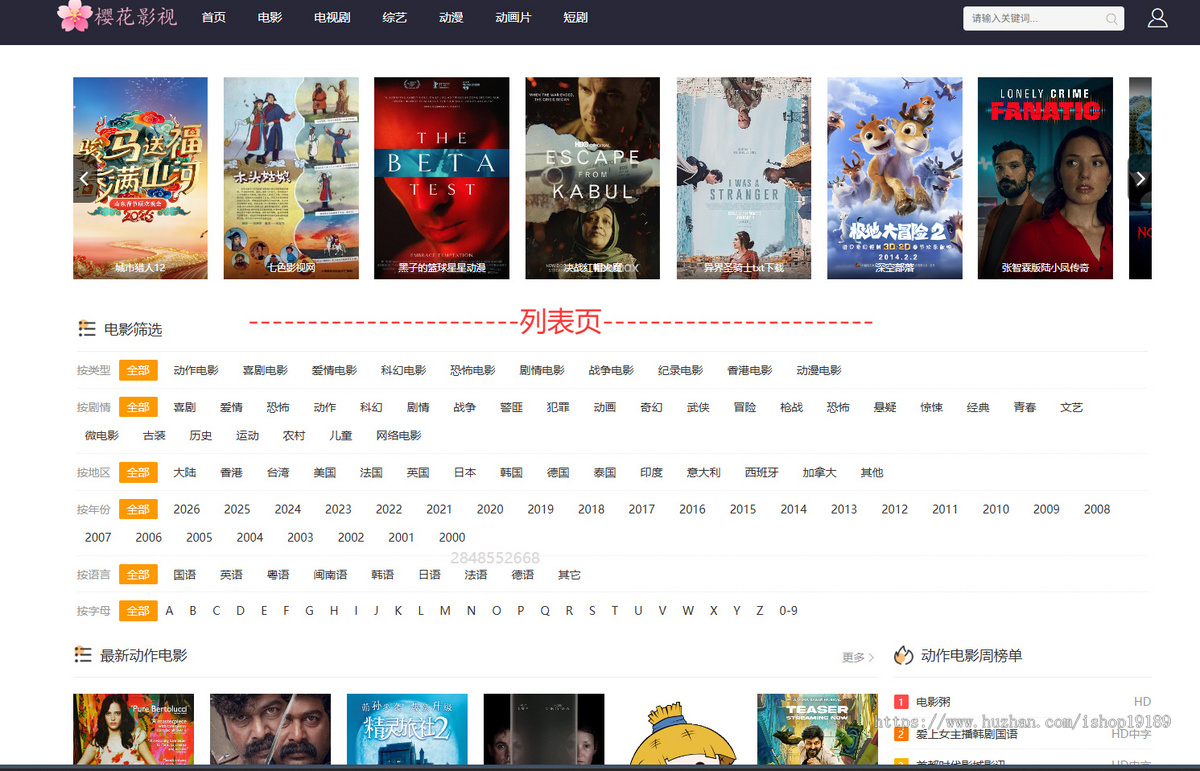Image resolution: width=1200 pixels, height=771 pixels.
Task: Click the carousel previous arrow
Action: (x=85, y=179)
